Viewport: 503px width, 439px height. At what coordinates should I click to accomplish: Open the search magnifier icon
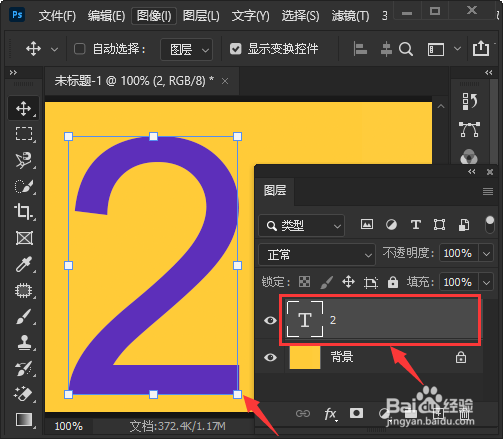(x=406, y=49)
